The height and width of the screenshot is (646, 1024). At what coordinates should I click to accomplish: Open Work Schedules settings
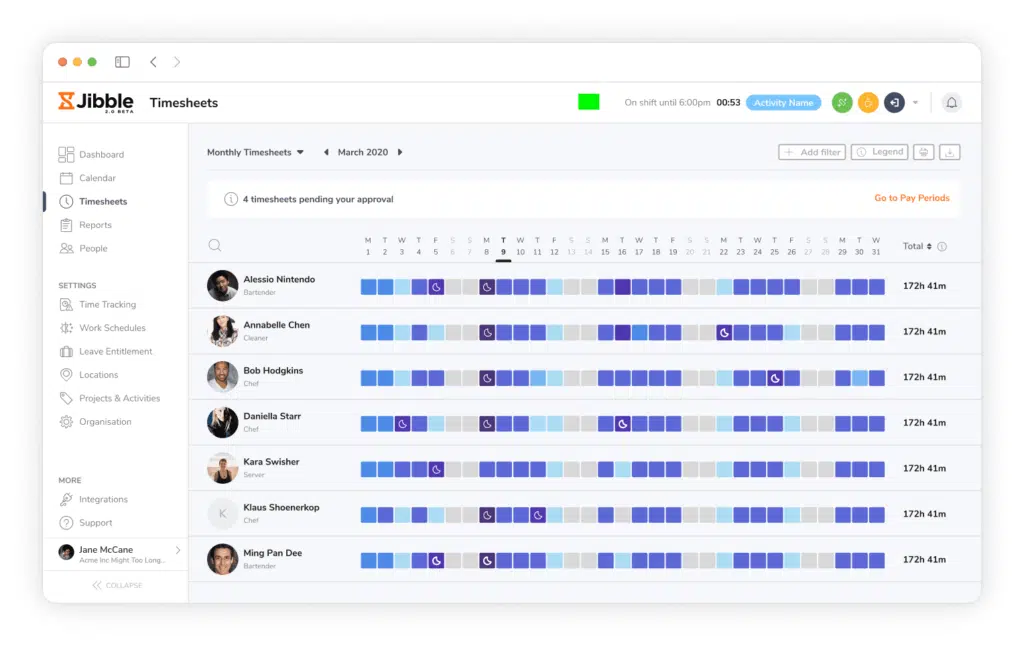[112, 328]
